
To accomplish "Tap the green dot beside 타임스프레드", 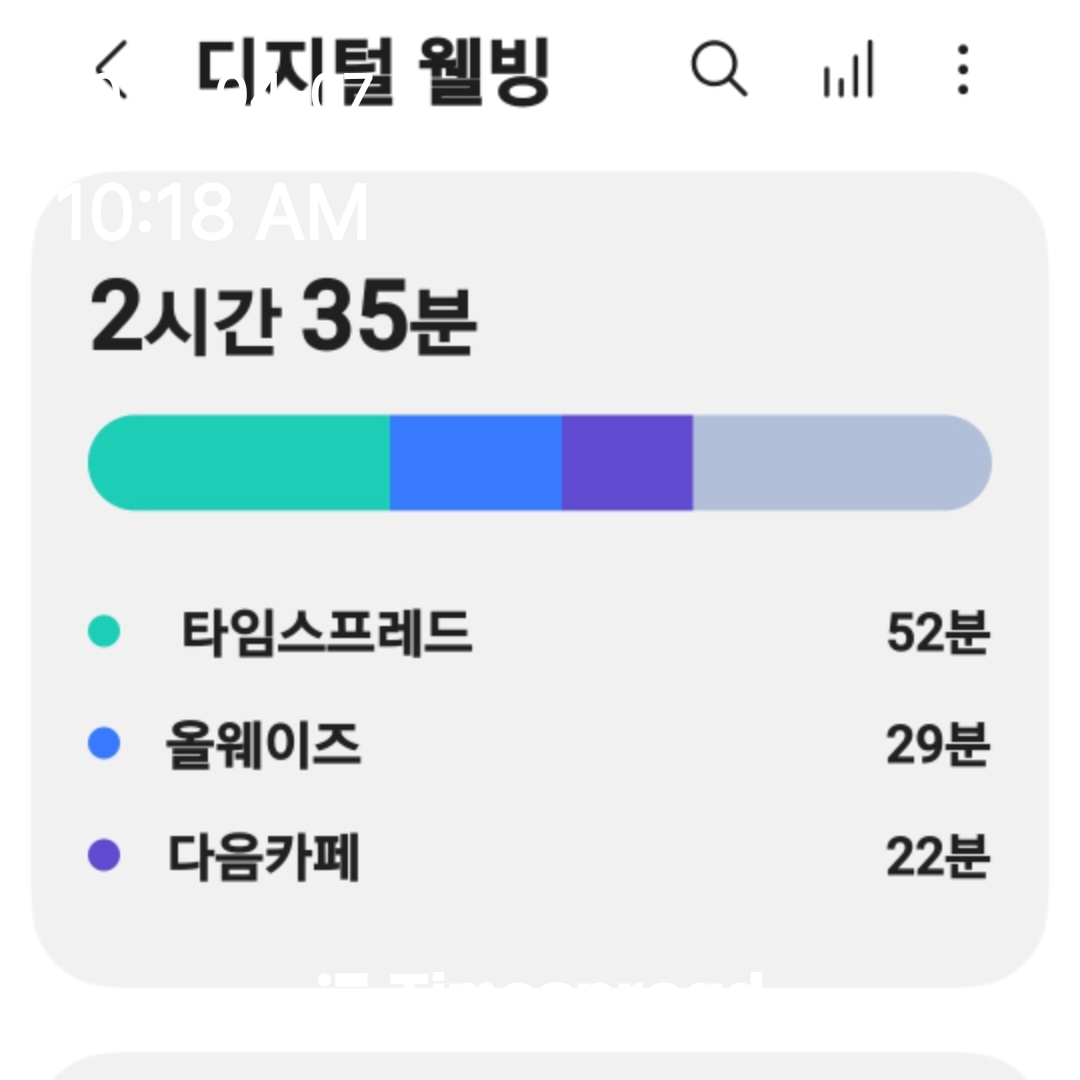I will tap(104, 632).
